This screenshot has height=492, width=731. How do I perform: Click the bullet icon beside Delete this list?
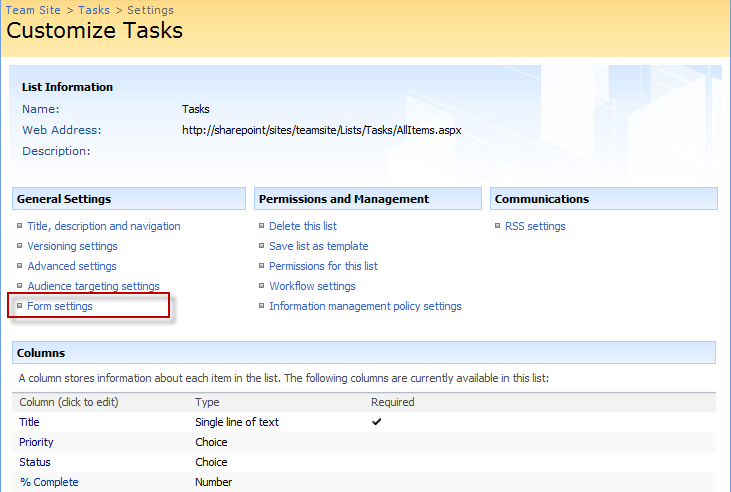[x=262, y=226]
